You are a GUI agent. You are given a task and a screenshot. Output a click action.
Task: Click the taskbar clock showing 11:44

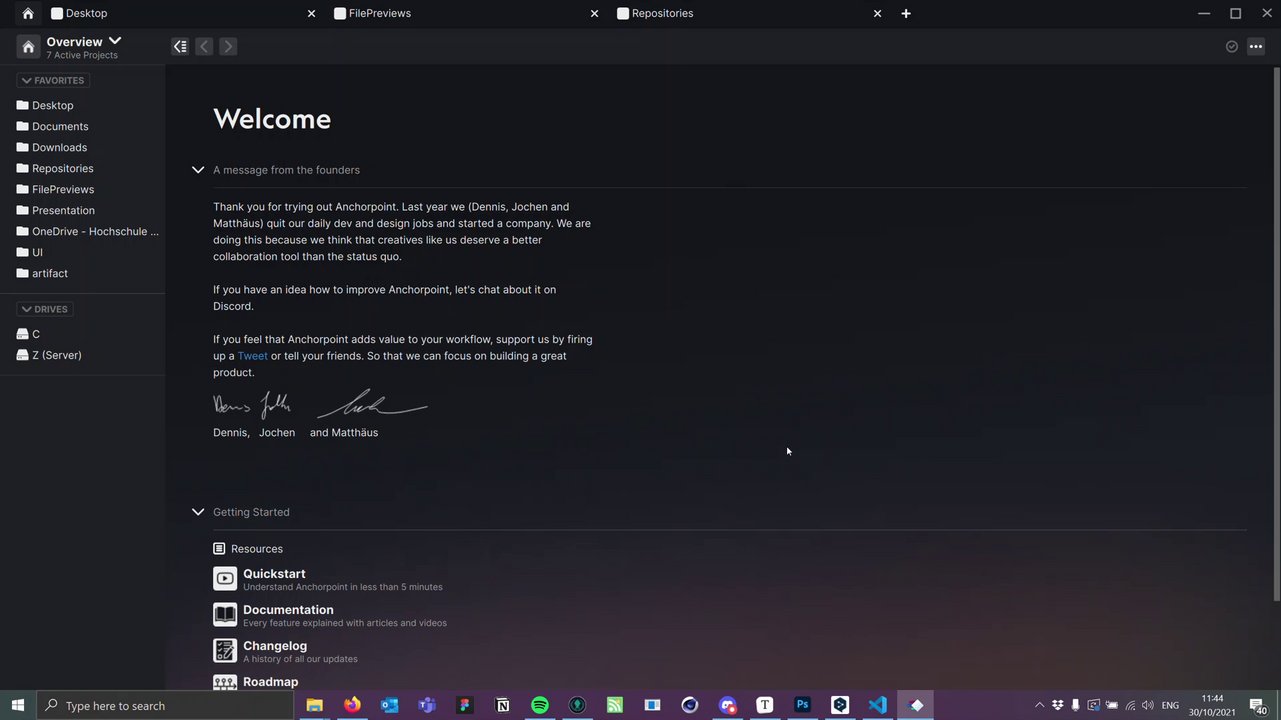tap(1212, 705)
